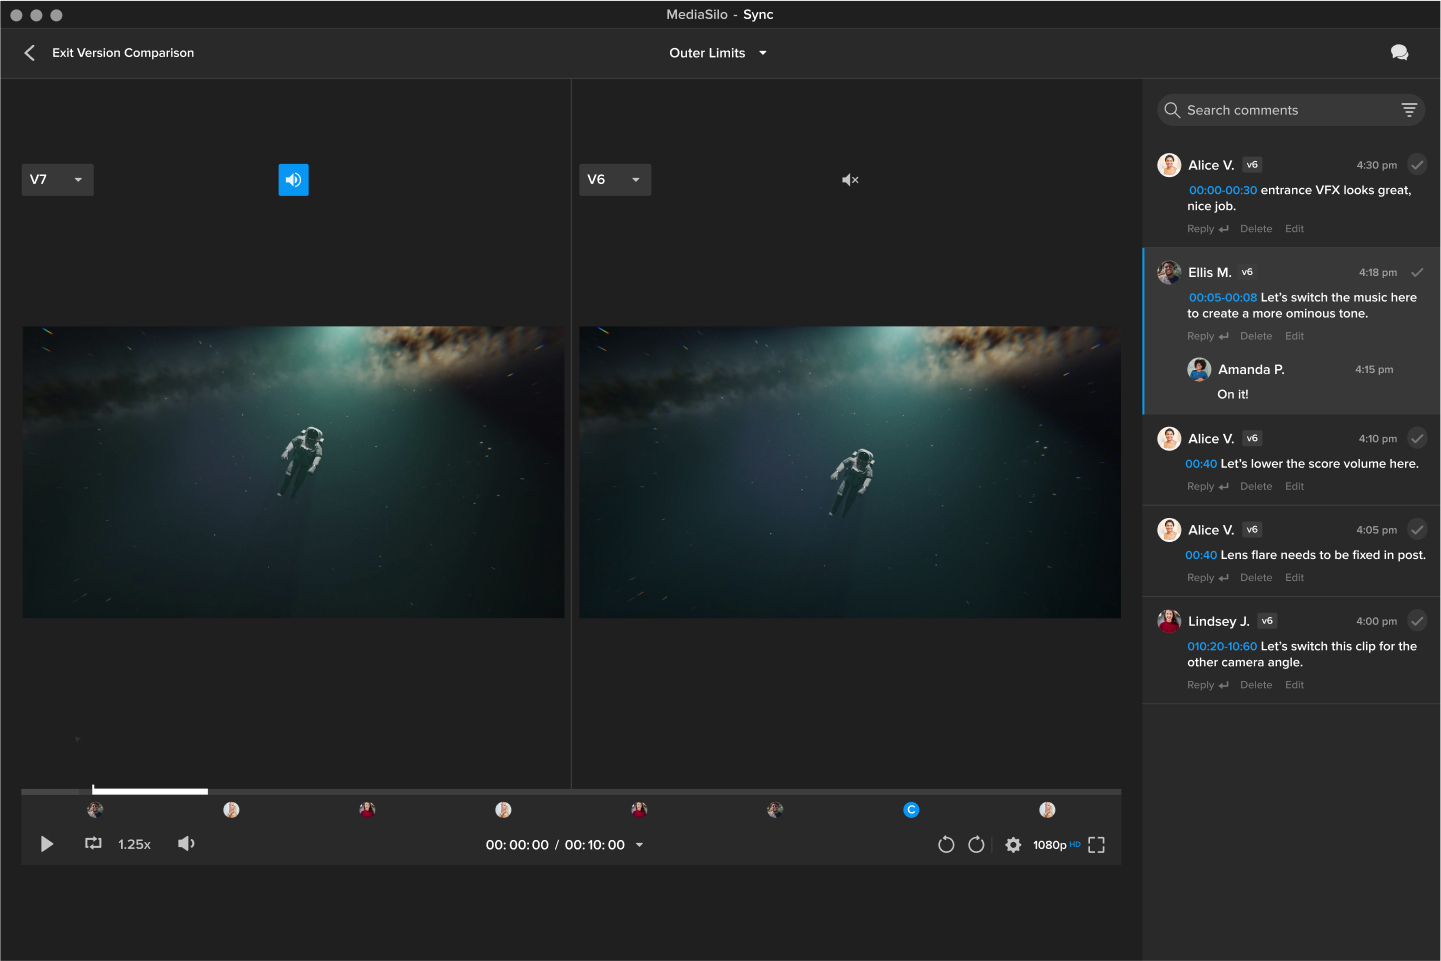Click the timeline progress scrubber
Screen dimensions: 1441x961
[x=149, y=789]
